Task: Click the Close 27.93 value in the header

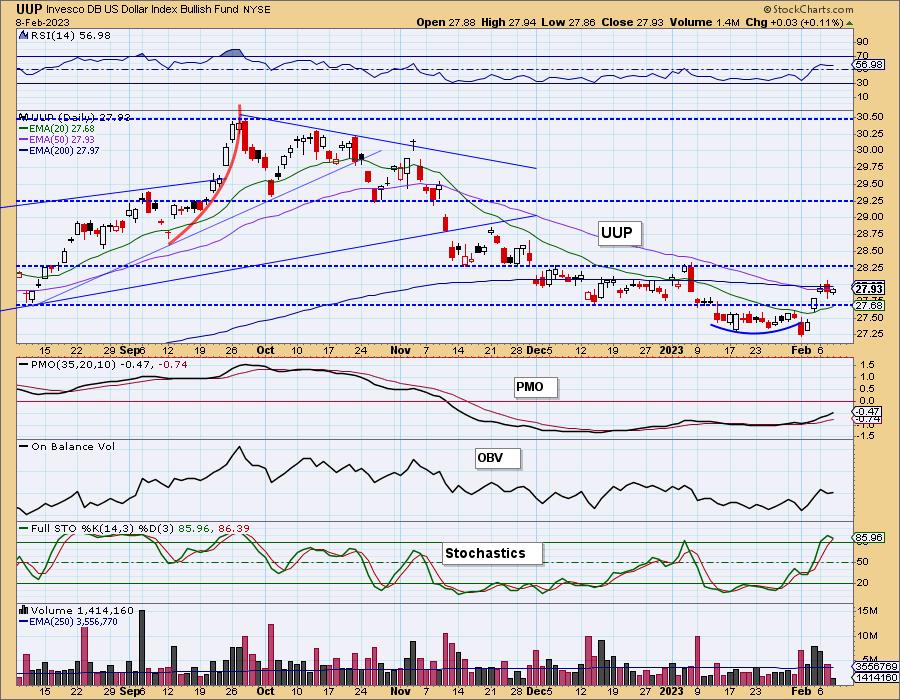Action: [633, 22]
